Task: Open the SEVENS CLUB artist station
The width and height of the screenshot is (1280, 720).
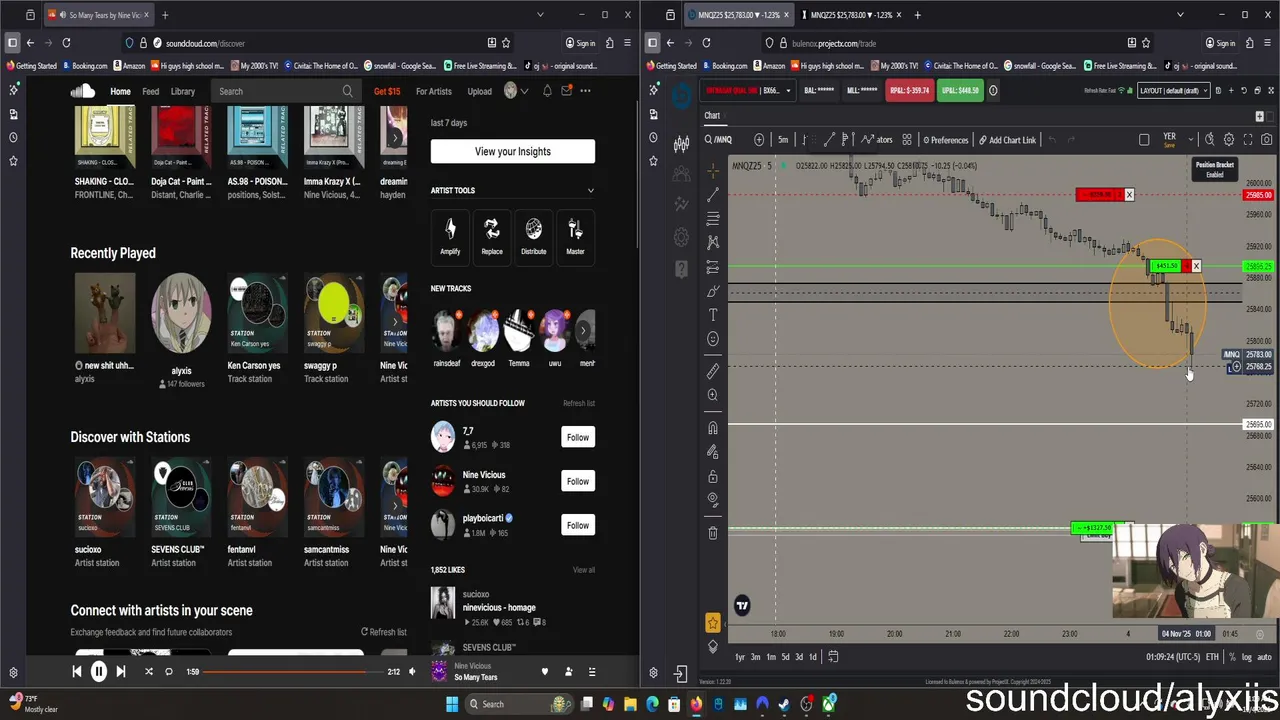Action: [x=181, y=497]
